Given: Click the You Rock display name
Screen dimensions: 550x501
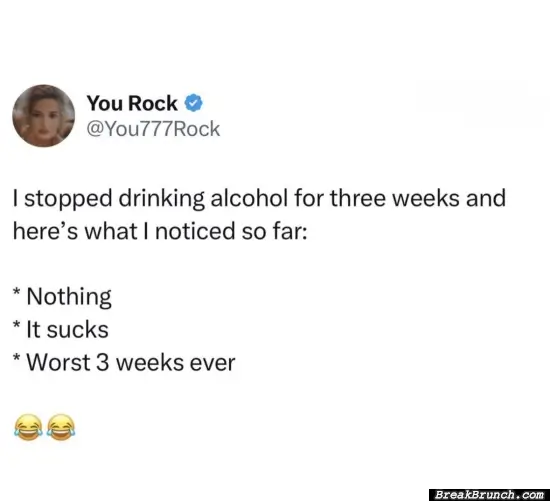Looking at the screenshot, I should pyautogui.click(x=132, y=103).
